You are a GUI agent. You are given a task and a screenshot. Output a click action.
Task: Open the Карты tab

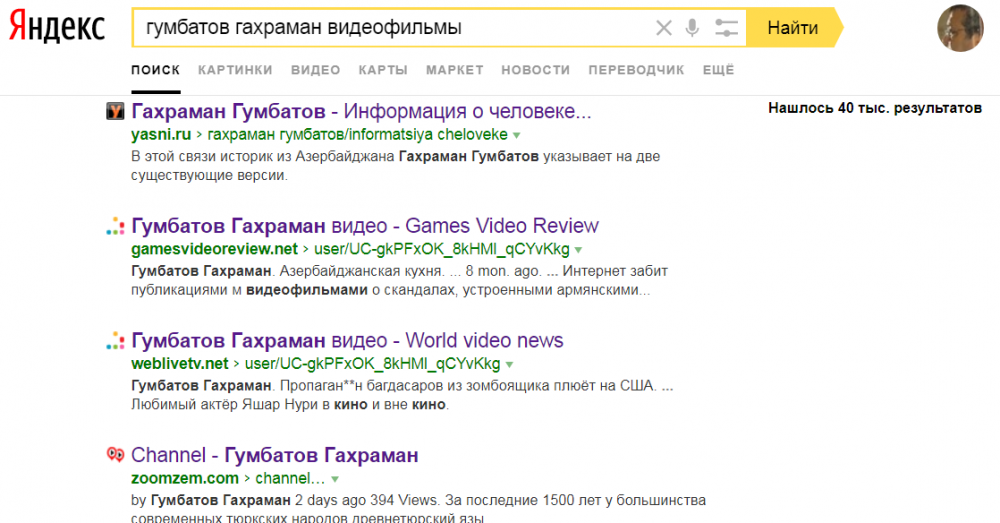[x=383, y=70]
